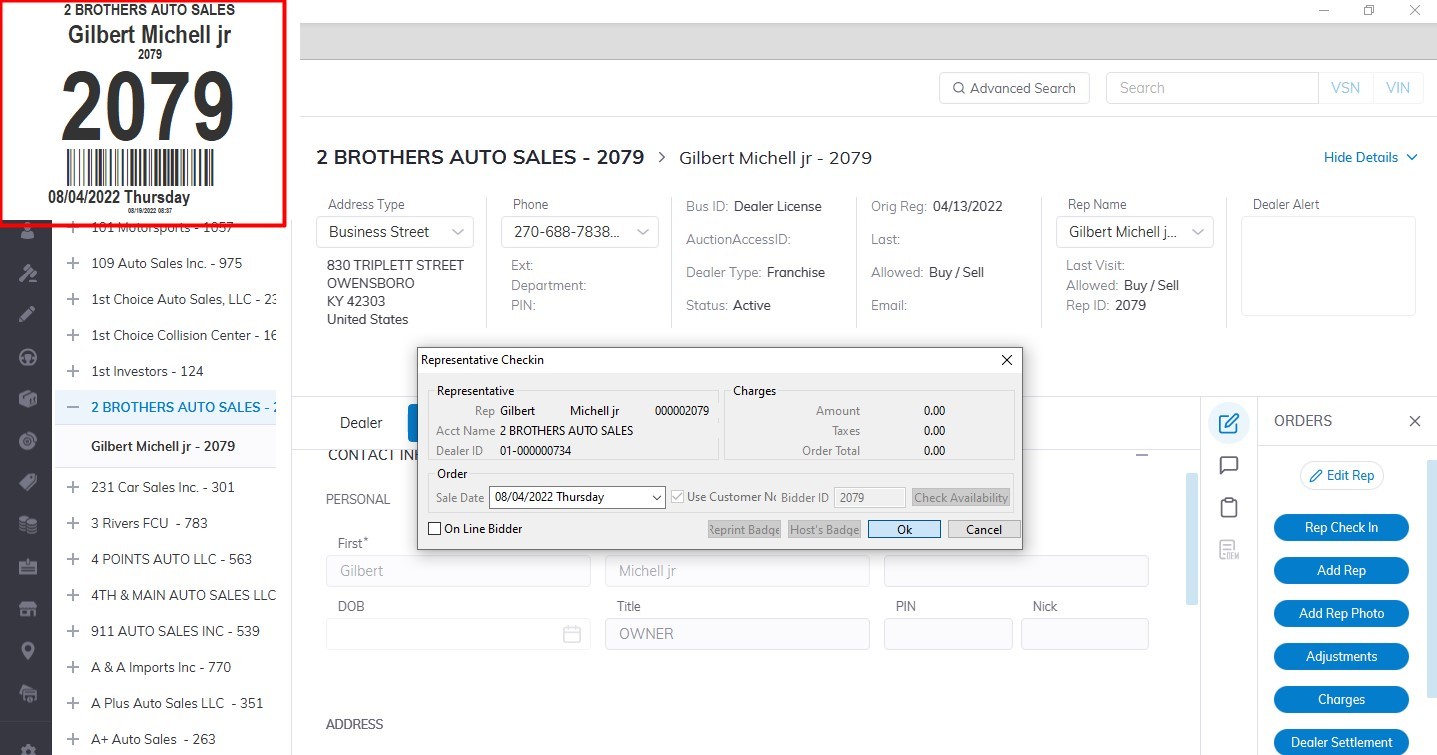Select the price tag sidebar icon
Viewport: 1437px width, 755px height.
tap(28, 483)
